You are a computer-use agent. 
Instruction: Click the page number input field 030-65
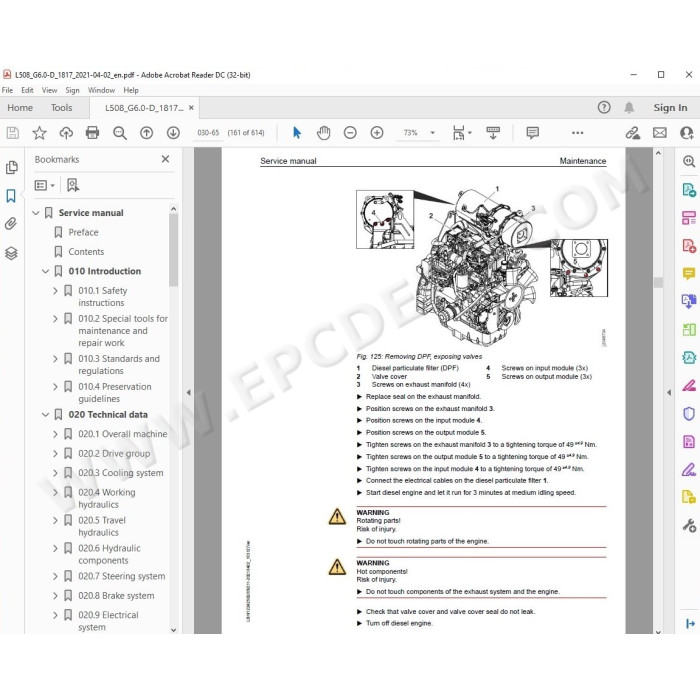[x=208, y=133]
